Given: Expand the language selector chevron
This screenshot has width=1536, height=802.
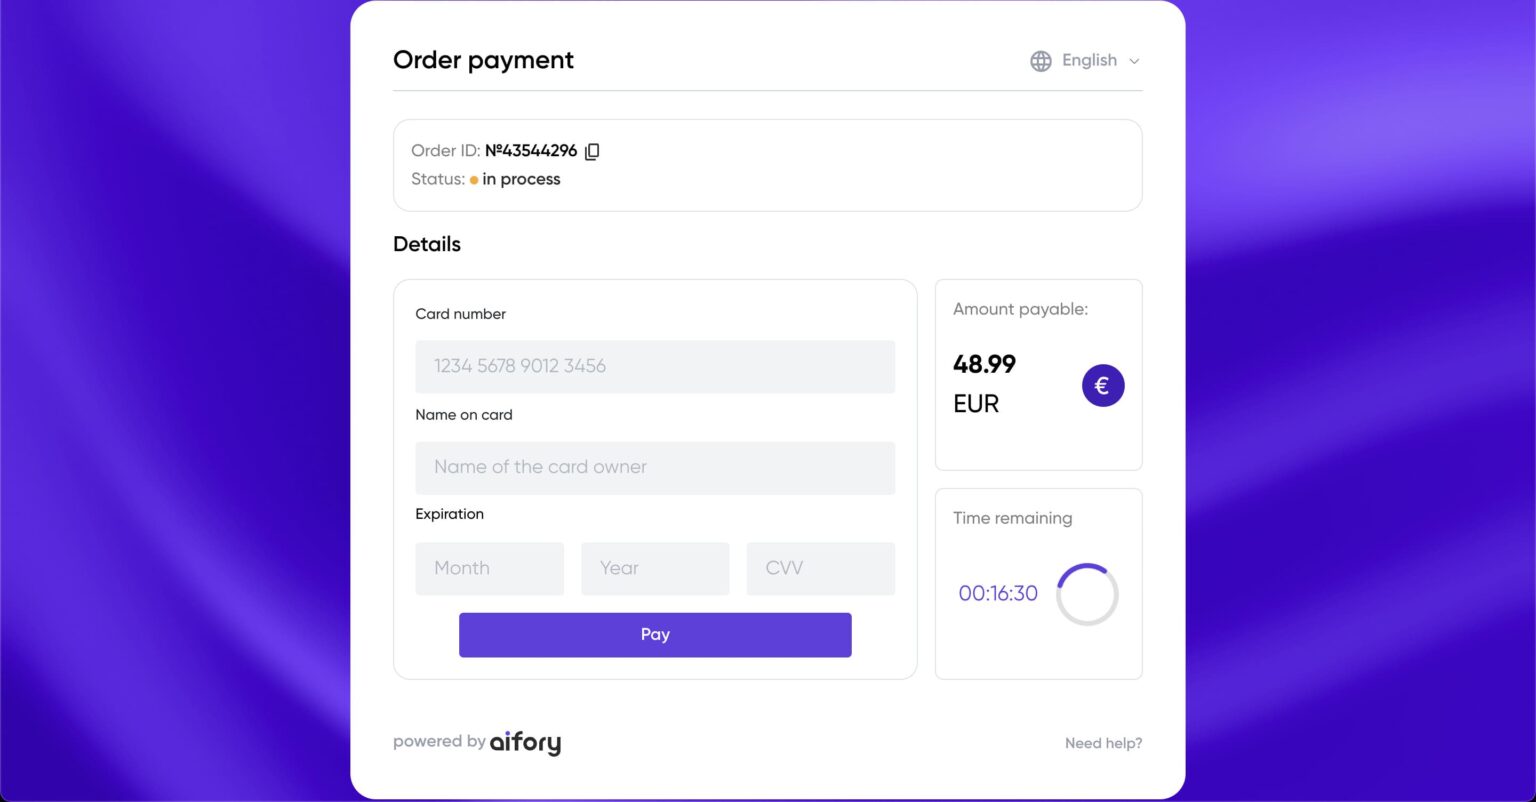Looking at the screenshot, I should coord(1134,61).
